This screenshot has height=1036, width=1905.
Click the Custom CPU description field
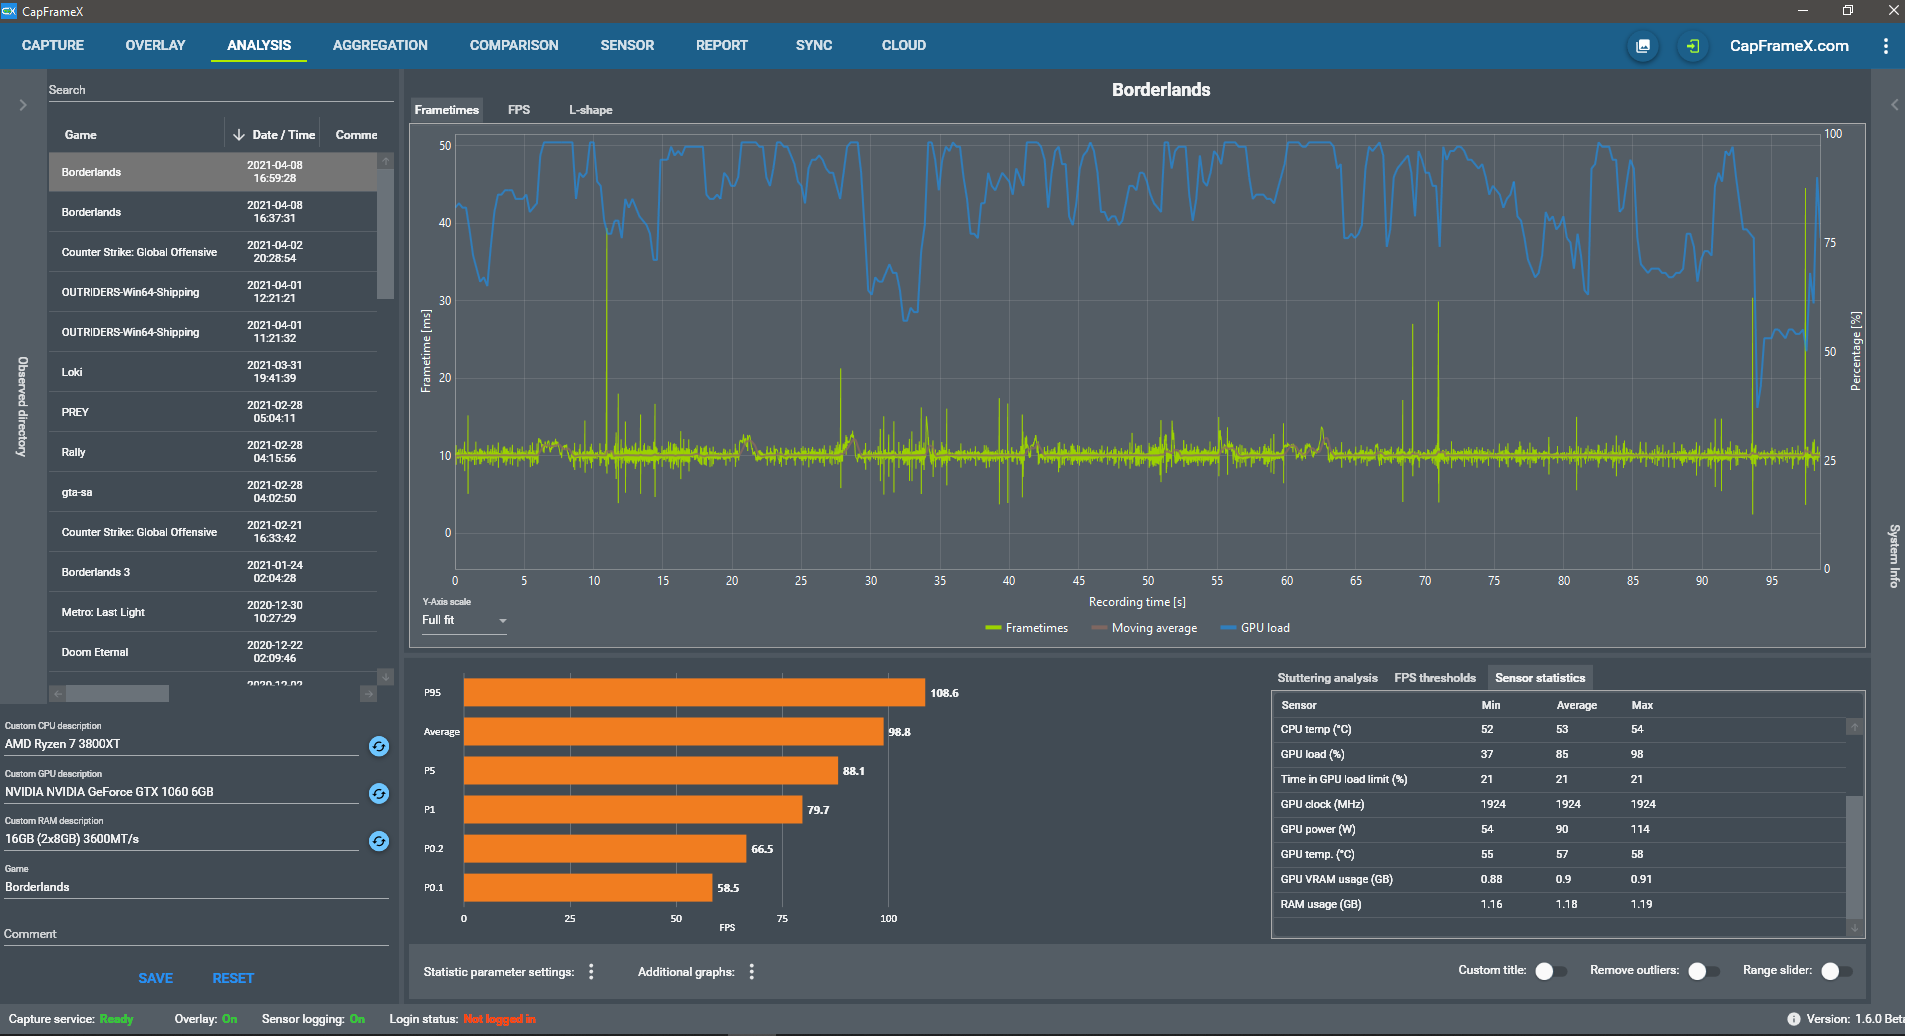pos(181,744)
